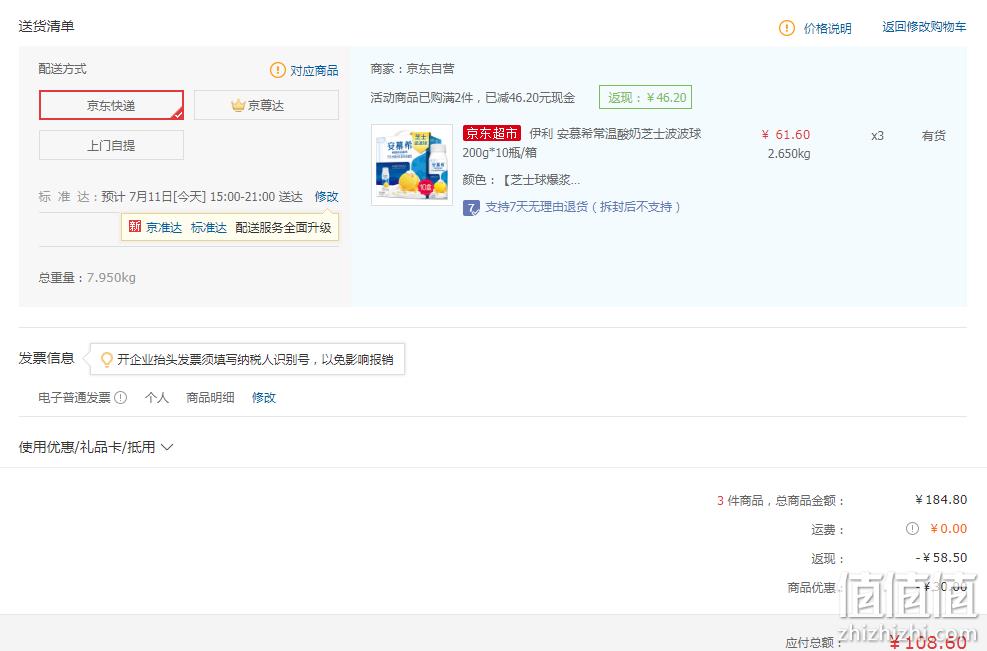Viewport: 987px width, 651px height.
Task: Click the 个人 invoice title text
Action: pos(157,397)
